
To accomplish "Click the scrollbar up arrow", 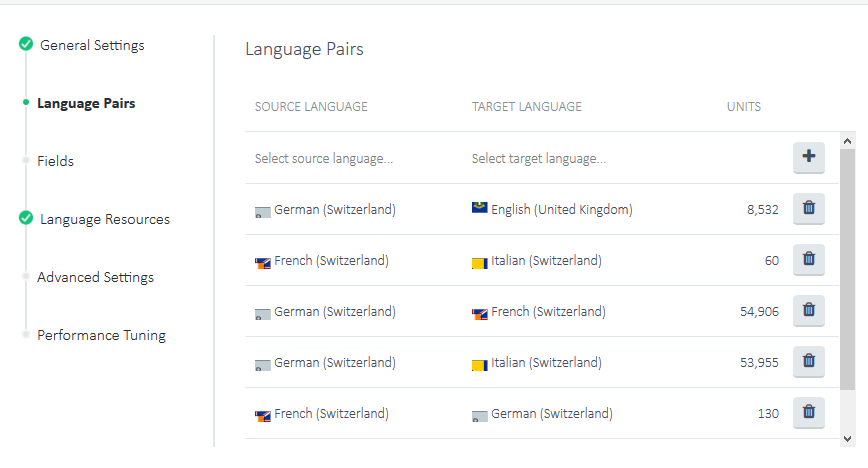I will (848, 141).
